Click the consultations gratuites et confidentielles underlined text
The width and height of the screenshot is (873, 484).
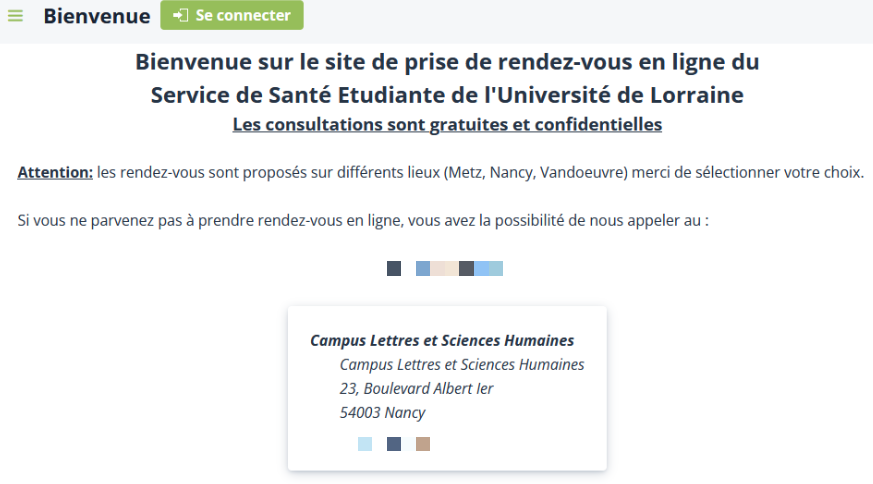tap(447, 125)
